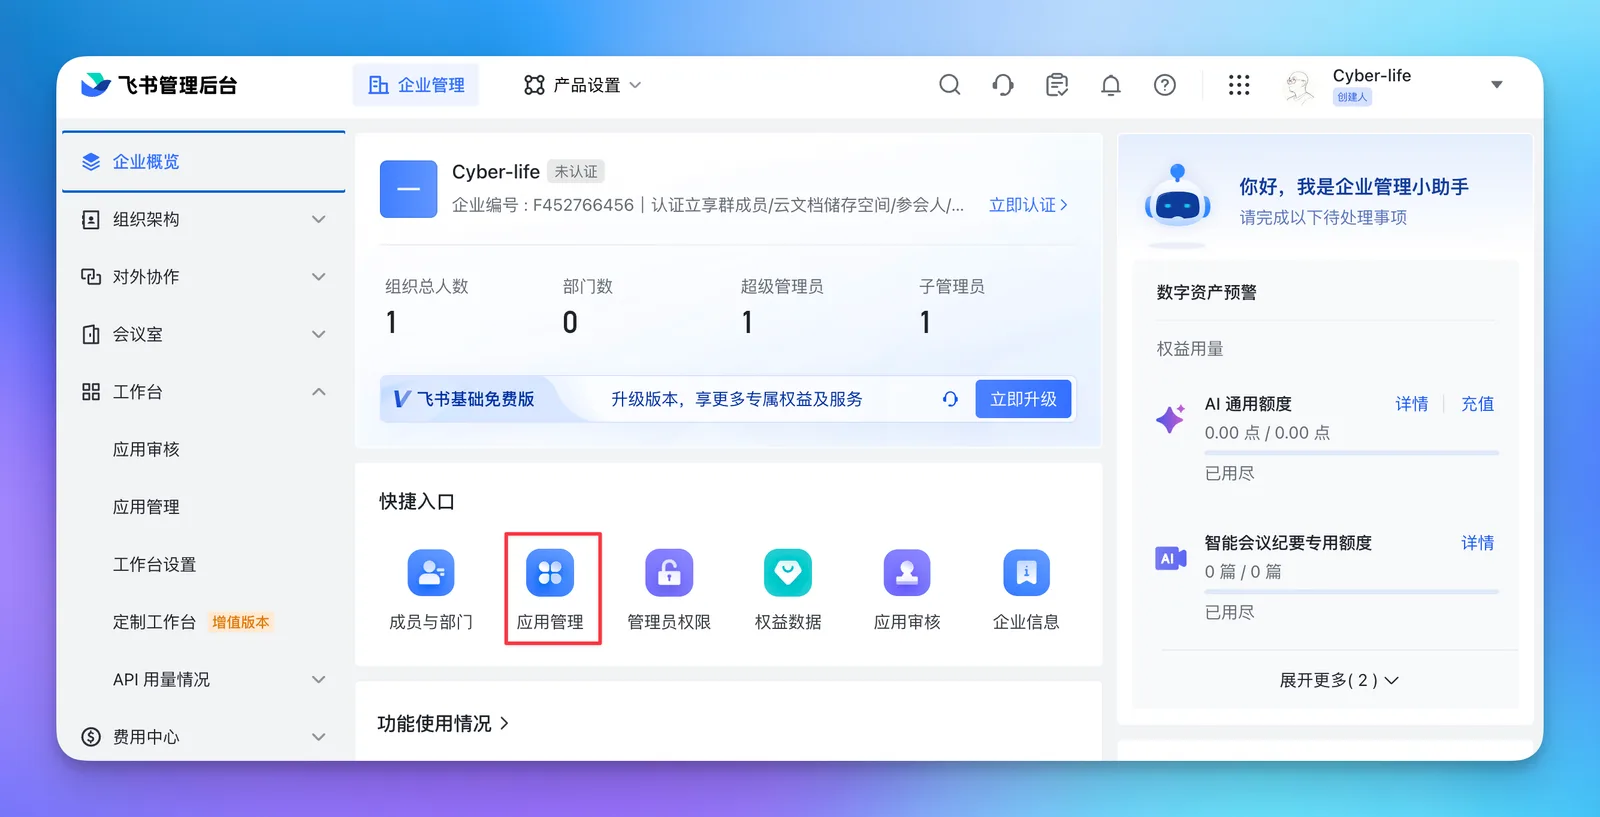Click the 子管理员 count
This screenshot has height=817, width=1600.
pyautogui.click(x=925, y=322)
